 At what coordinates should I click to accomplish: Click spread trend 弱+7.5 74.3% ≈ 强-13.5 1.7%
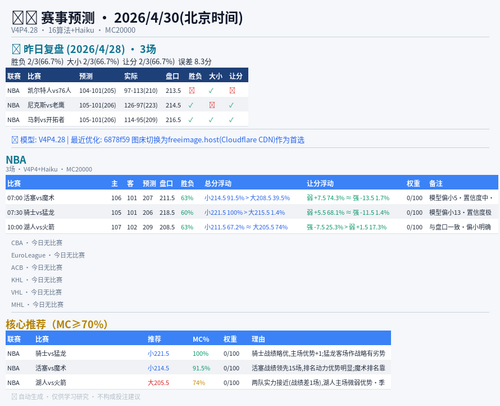(x=348, y=198)
